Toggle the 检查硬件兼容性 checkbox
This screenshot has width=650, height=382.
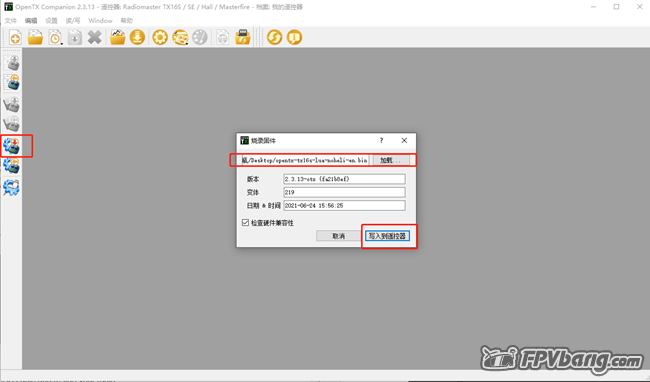[x=245, y=223]
